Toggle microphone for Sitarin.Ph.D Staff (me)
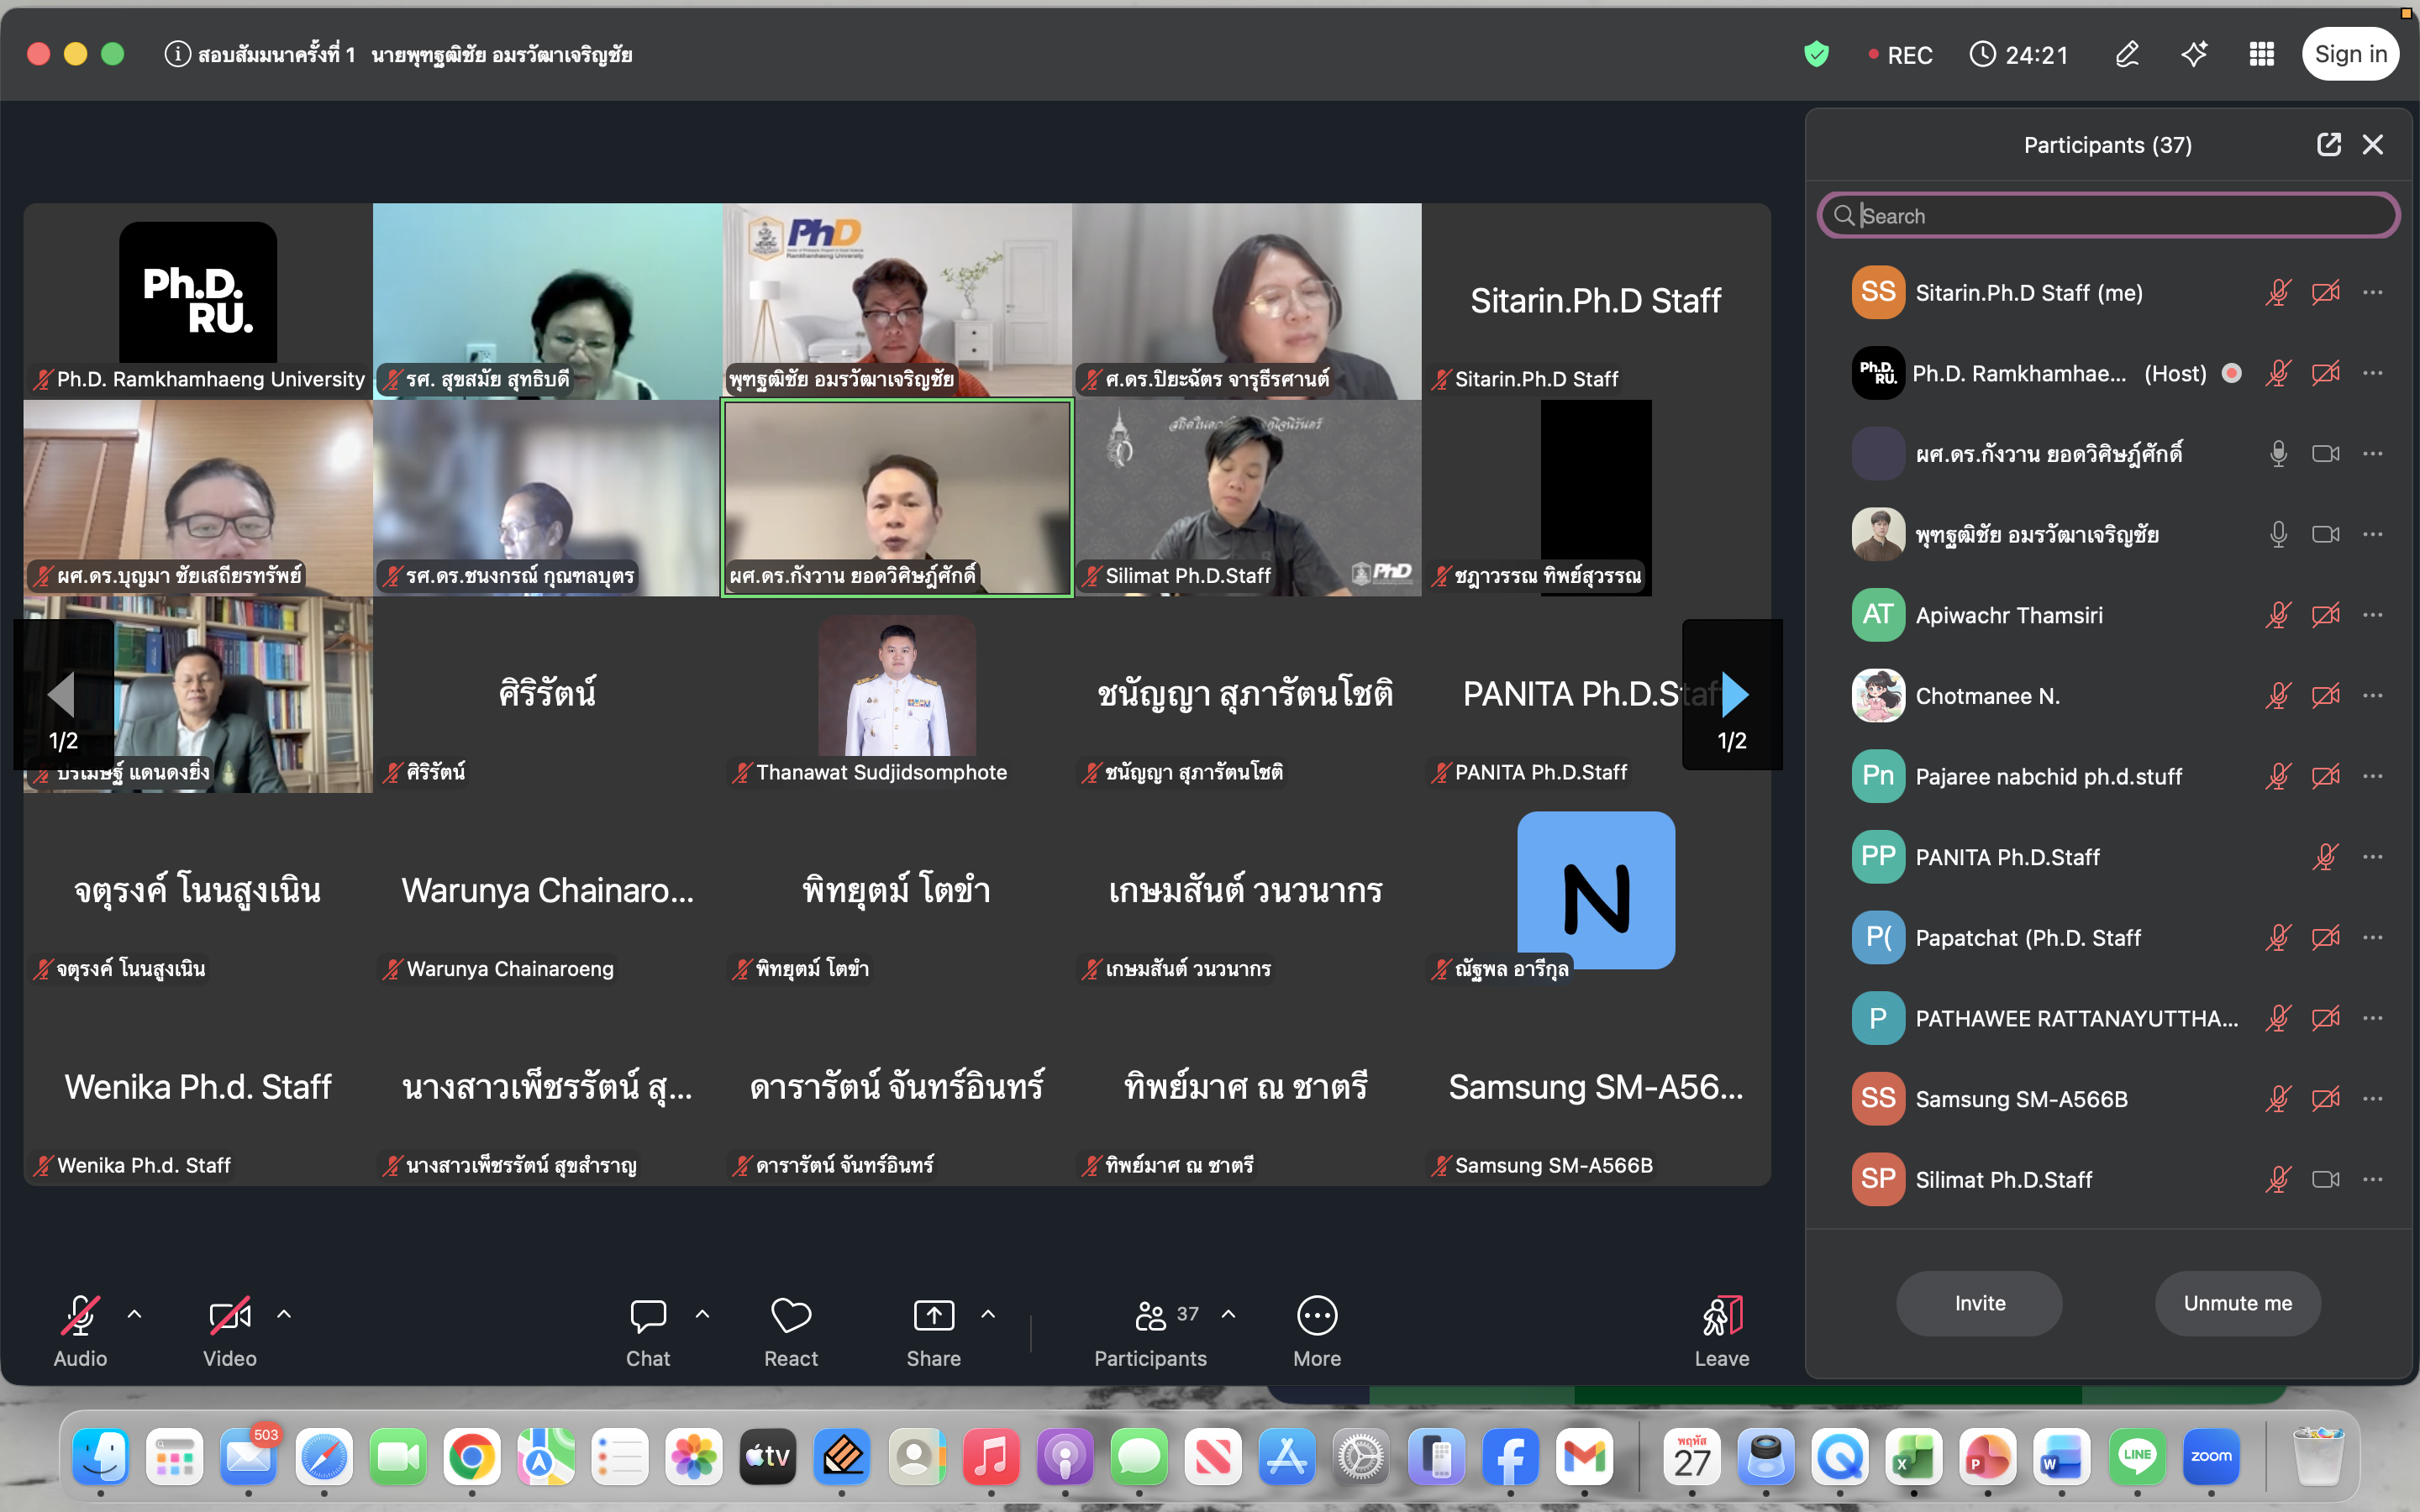The width and height of the screenshot is (2420, 1512). pyautogui.click(x=2278, y=292)
